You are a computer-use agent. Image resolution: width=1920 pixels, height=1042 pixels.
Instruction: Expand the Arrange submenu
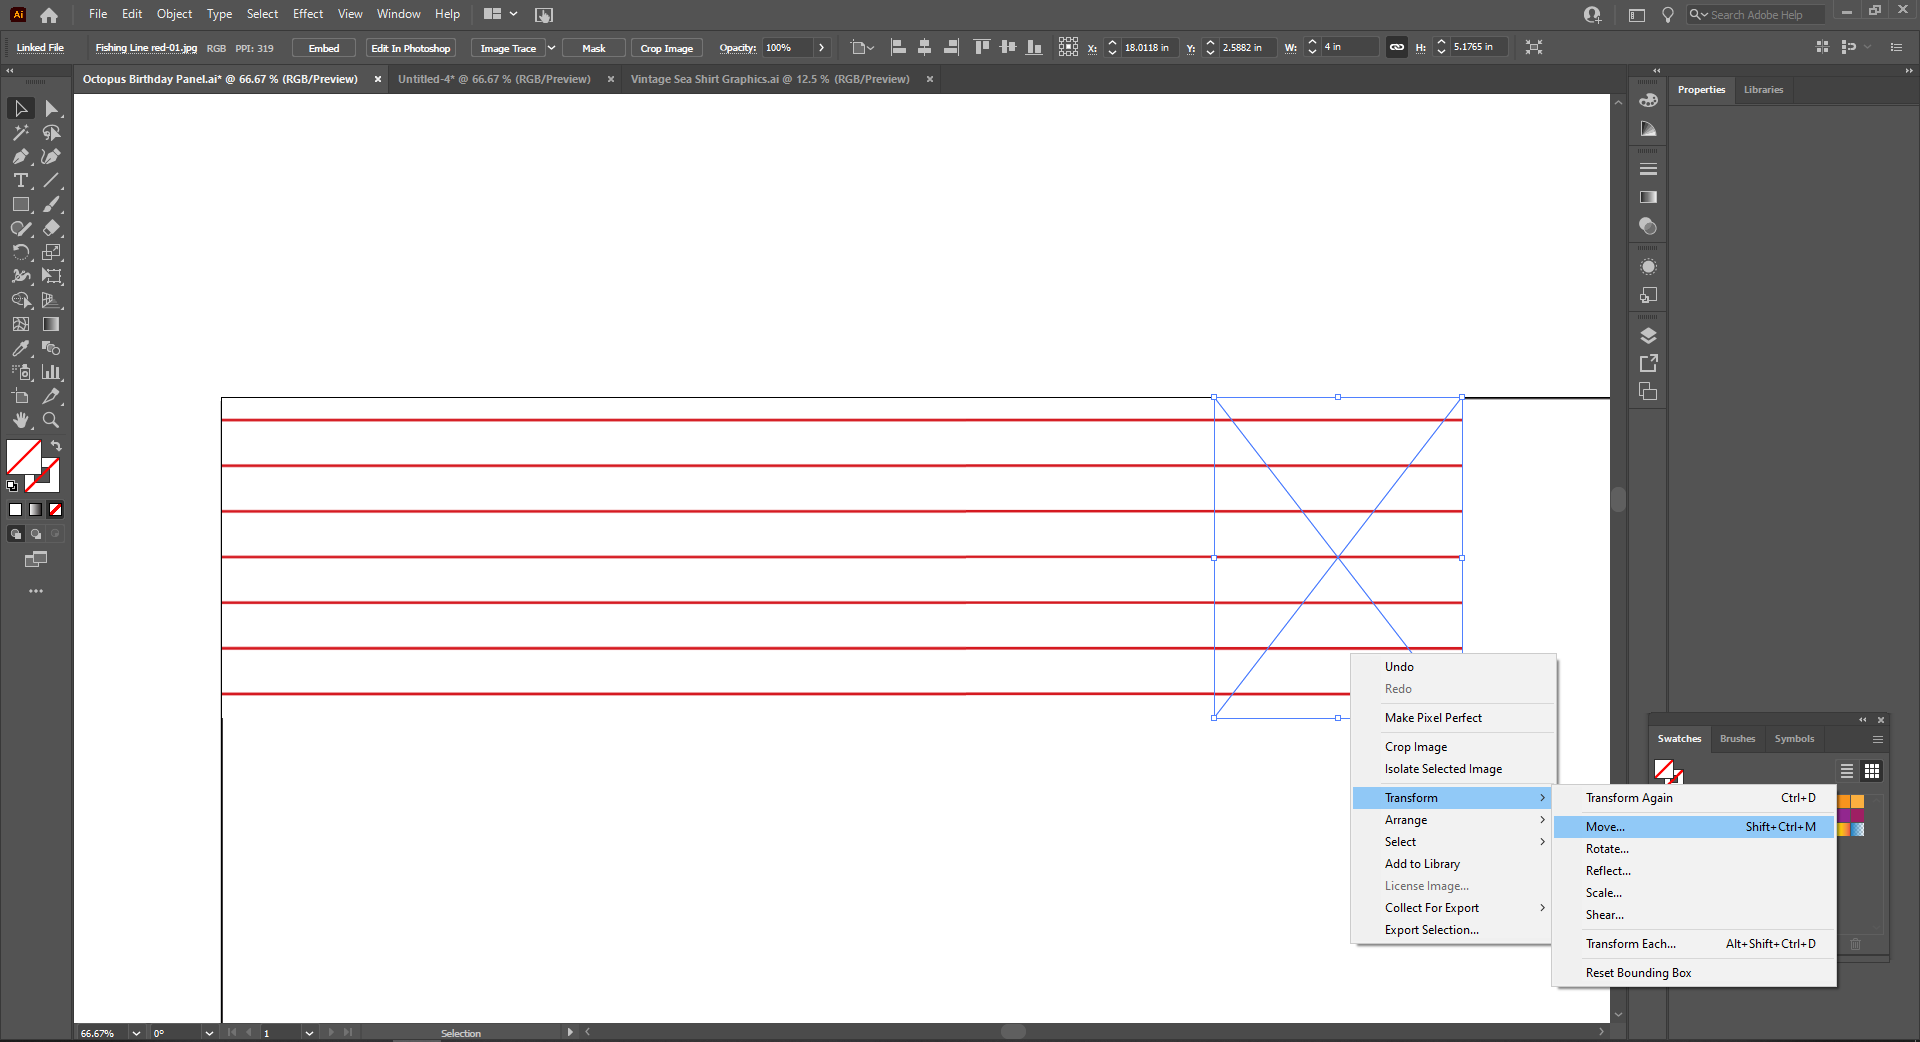pos(1453,820)
